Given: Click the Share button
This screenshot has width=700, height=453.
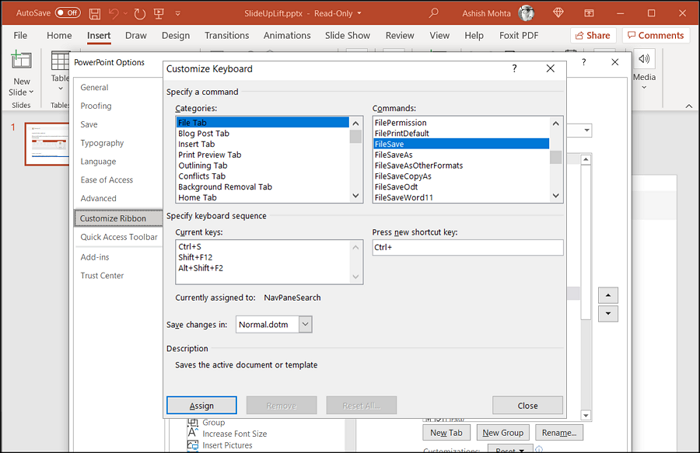Looking at the screenshot, I should coord(593,35).
